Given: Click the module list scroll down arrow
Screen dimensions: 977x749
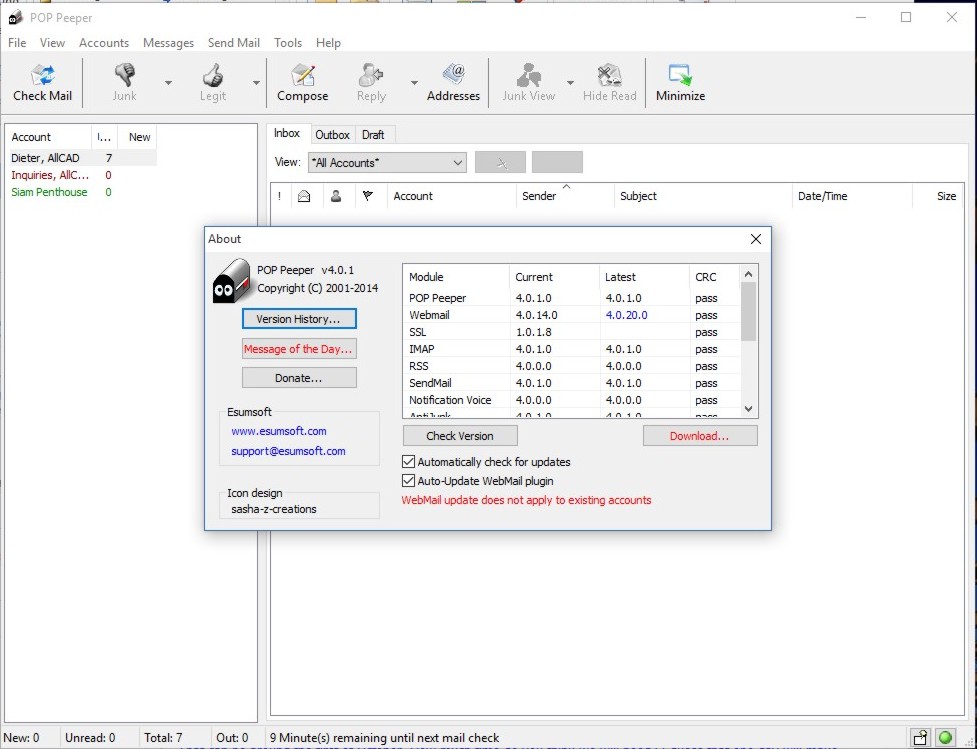Looking at the screenshot, I should 748,409.
